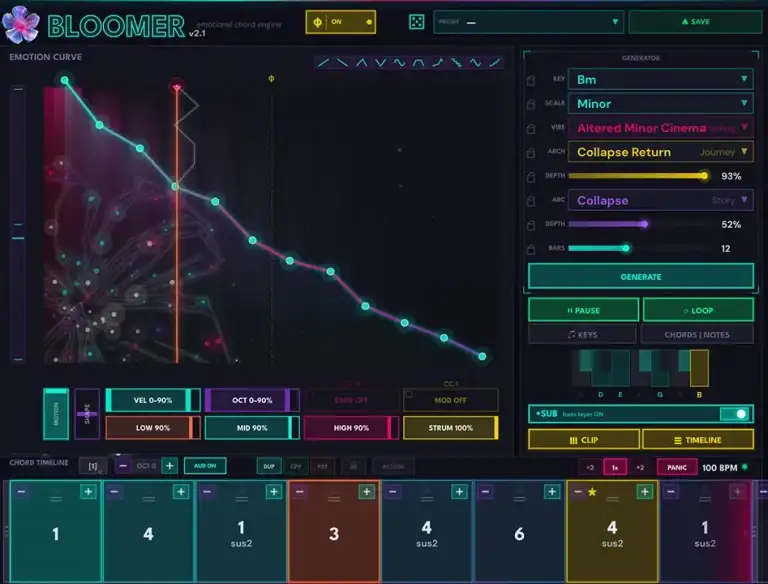Image resolution: width=768 pixels, height=584 pixels.
Task: Toggle the MOTION button
Action: (56, 414)
